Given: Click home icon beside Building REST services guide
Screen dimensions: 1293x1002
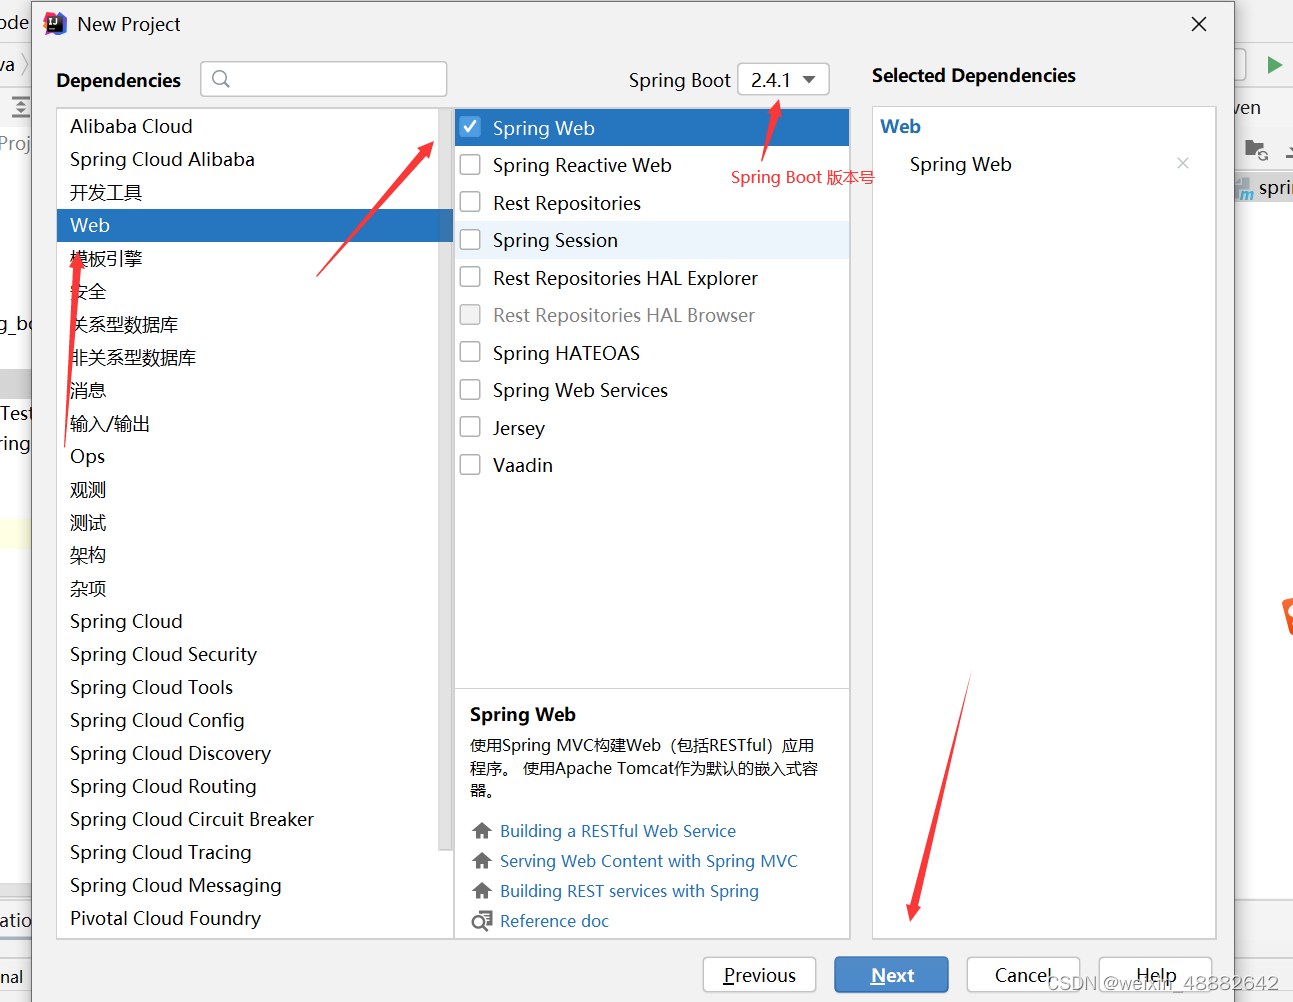Looking at the screenshot, I should click(x=482, y=891).
